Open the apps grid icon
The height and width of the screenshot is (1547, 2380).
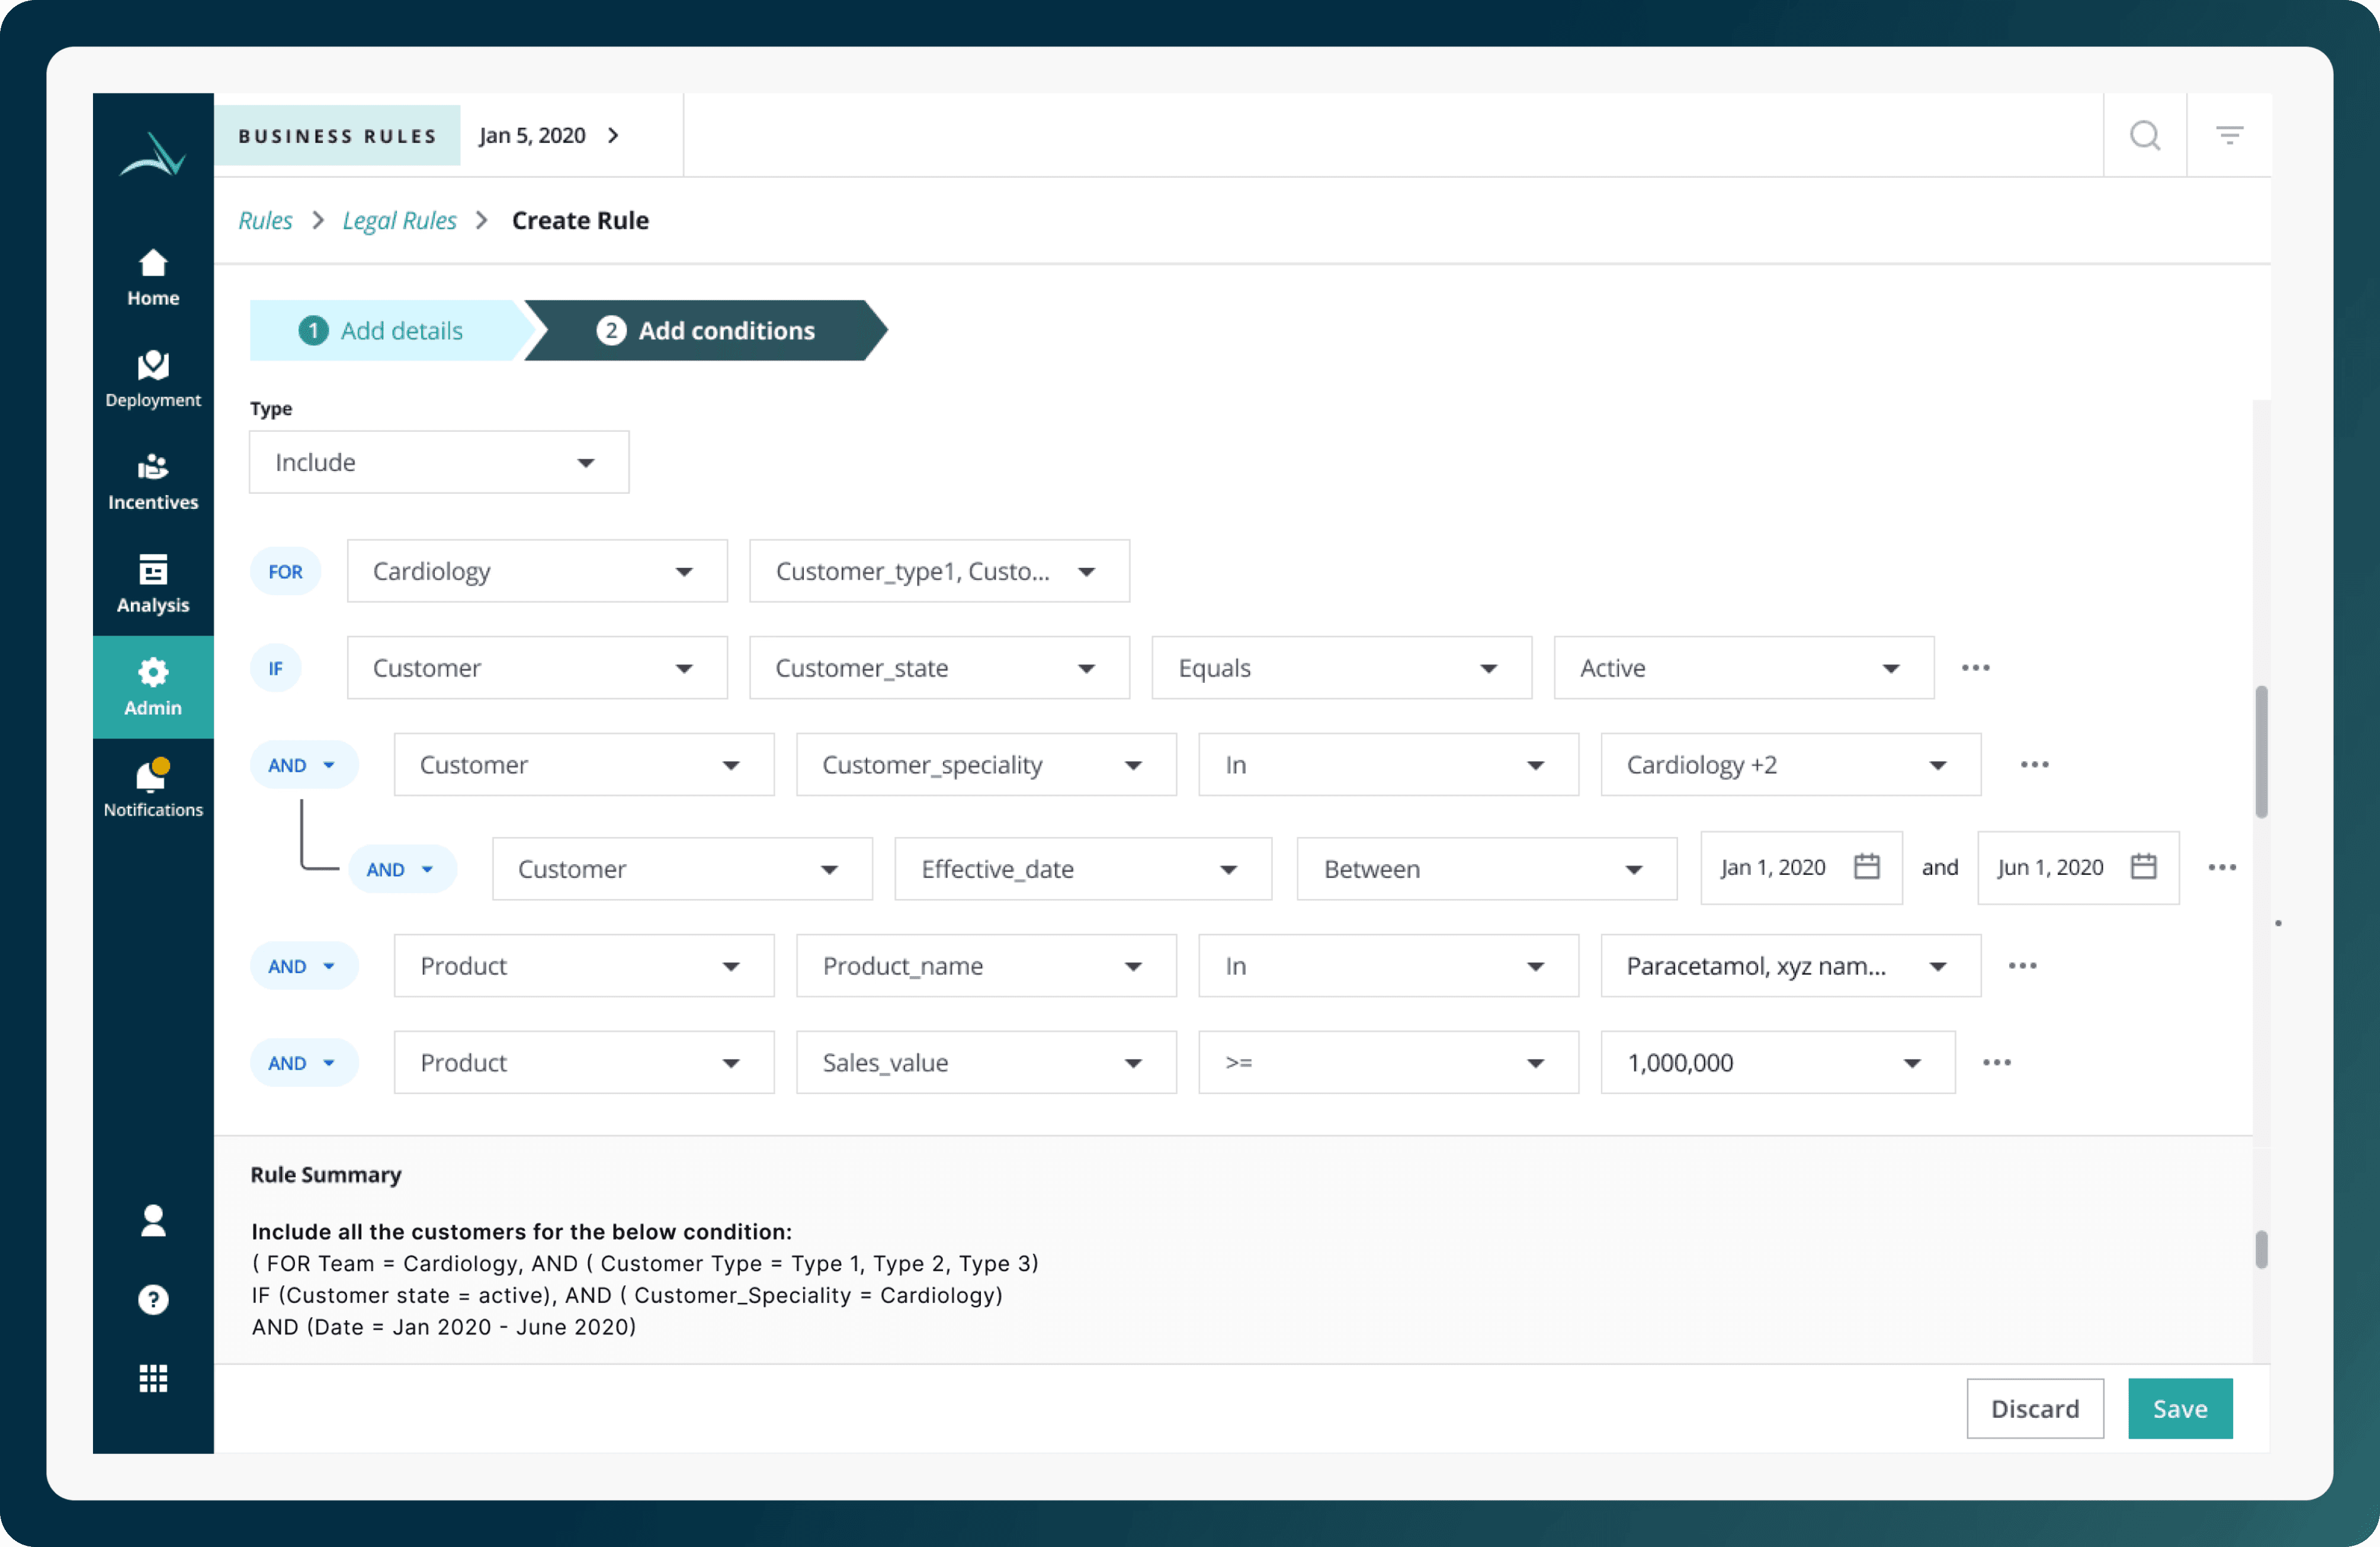[153, 1379]
